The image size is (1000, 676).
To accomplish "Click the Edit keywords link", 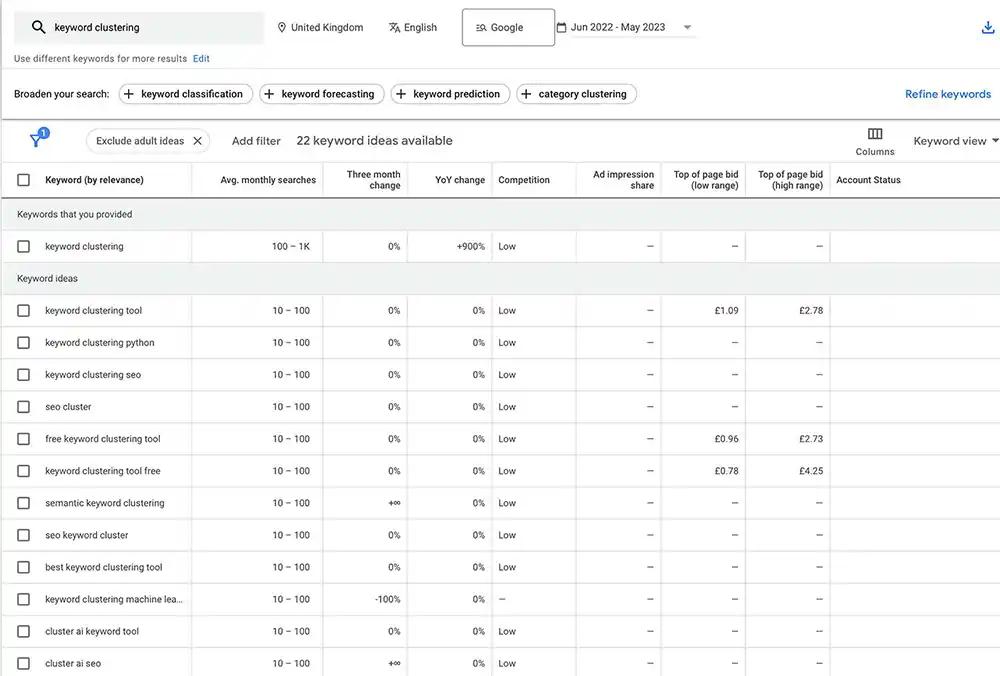I will coord(201,59).
